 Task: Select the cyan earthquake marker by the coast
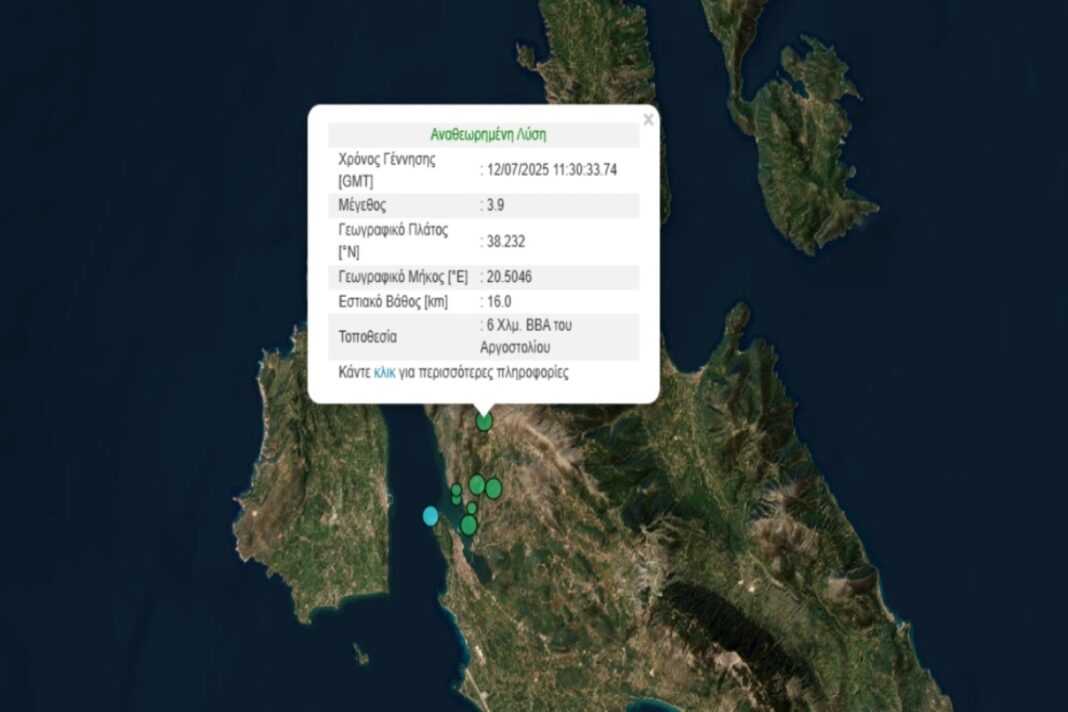430,516
